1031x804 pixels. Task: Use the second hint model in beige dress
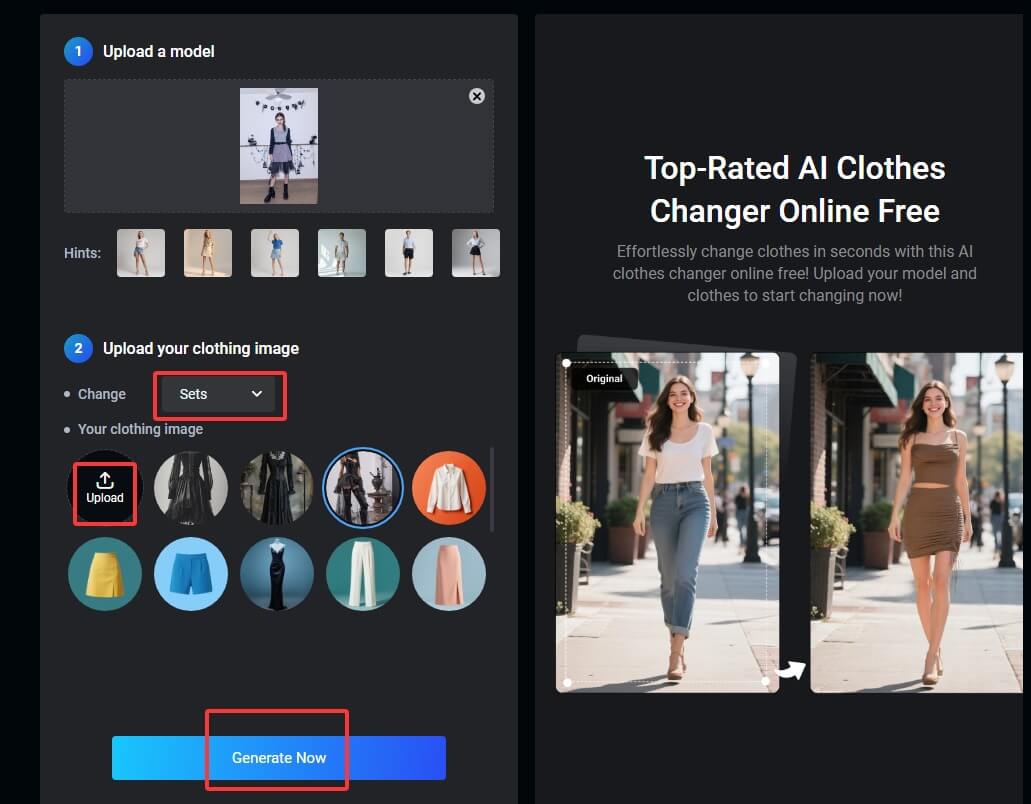point(208,253)
